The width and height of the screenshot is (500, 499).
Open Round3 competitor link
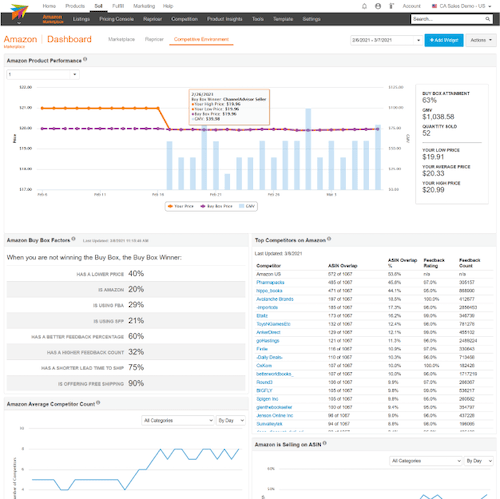coord(264,382)
